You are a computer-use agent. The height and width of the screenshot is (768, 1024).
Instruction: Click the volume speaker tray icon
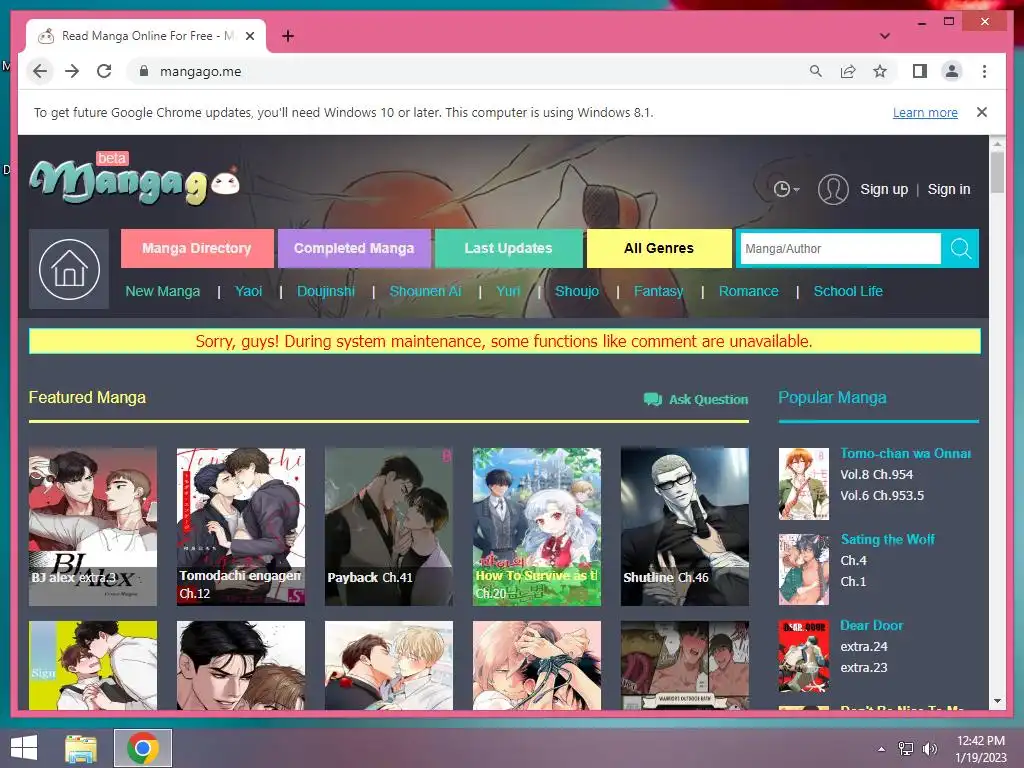(x=929, y=749)
